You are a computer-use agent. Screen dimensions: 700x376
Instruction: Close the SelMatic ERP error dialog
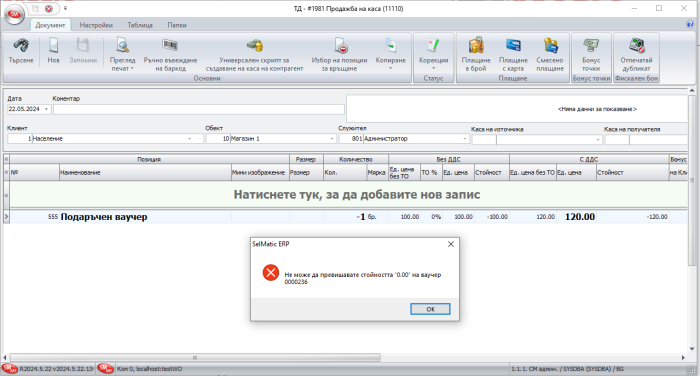pyautogui.click(x=451, y=244)
